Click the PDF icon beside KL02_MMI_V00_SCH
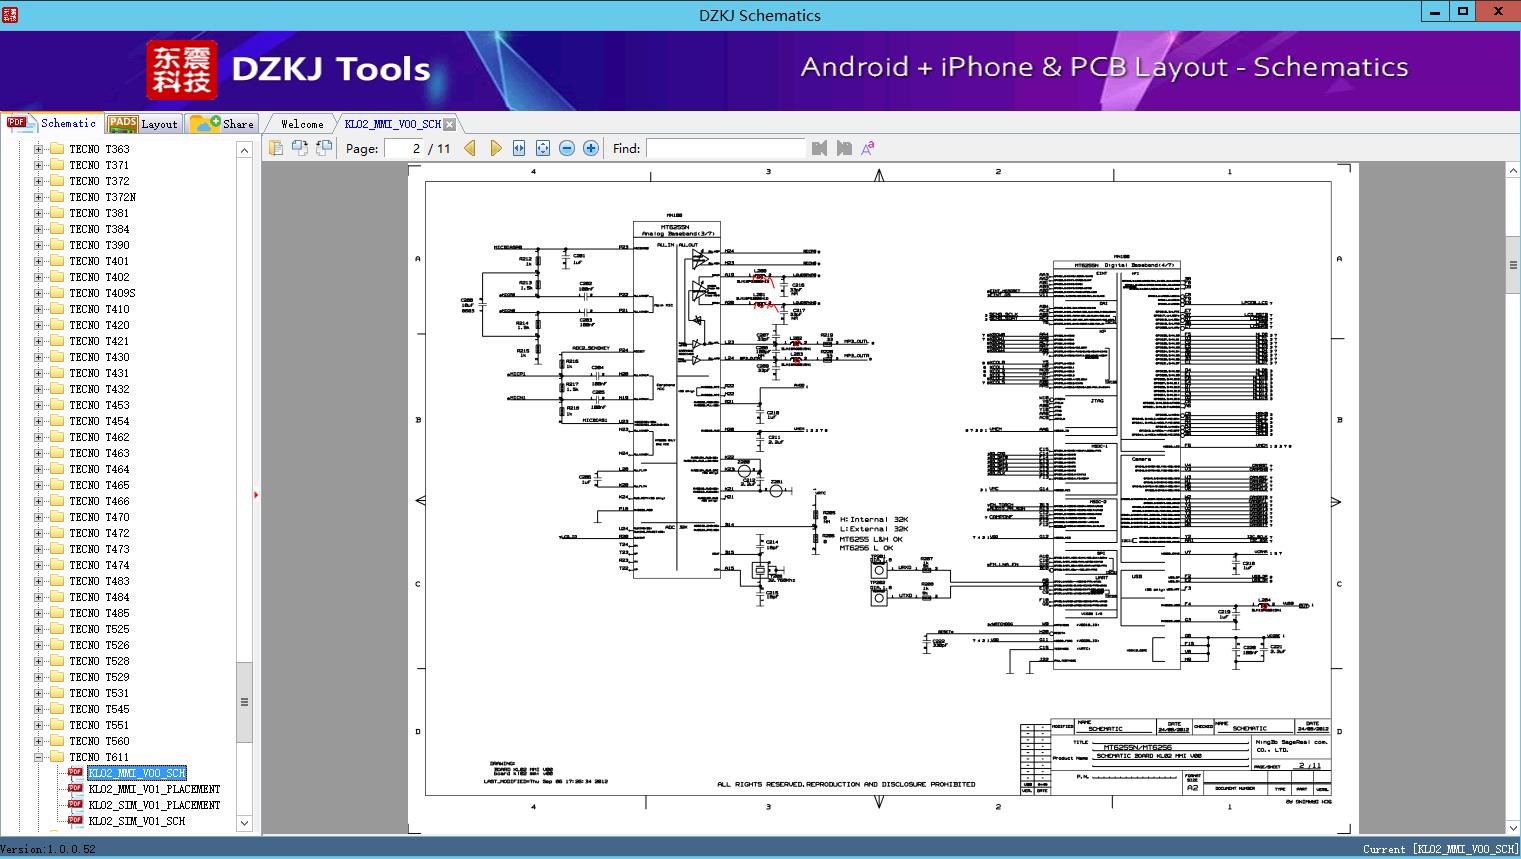The width and height of the screenshot is (1521, 859). pyautogui.click(x=76, y=773)
